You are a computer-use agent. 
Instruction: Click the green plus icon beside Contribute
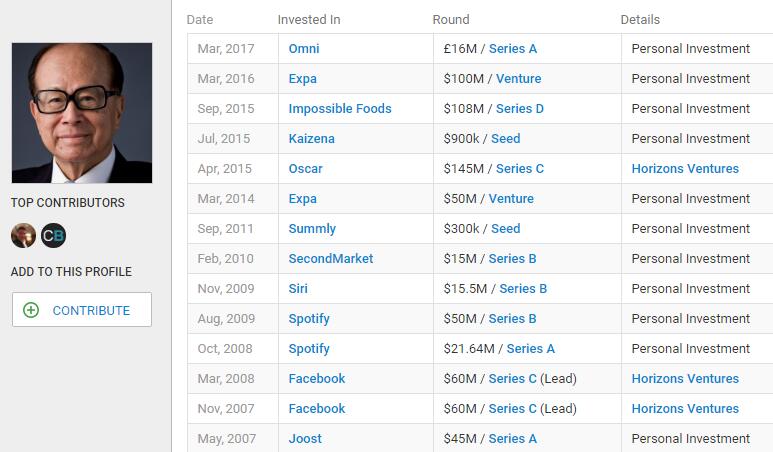(31, 310)
